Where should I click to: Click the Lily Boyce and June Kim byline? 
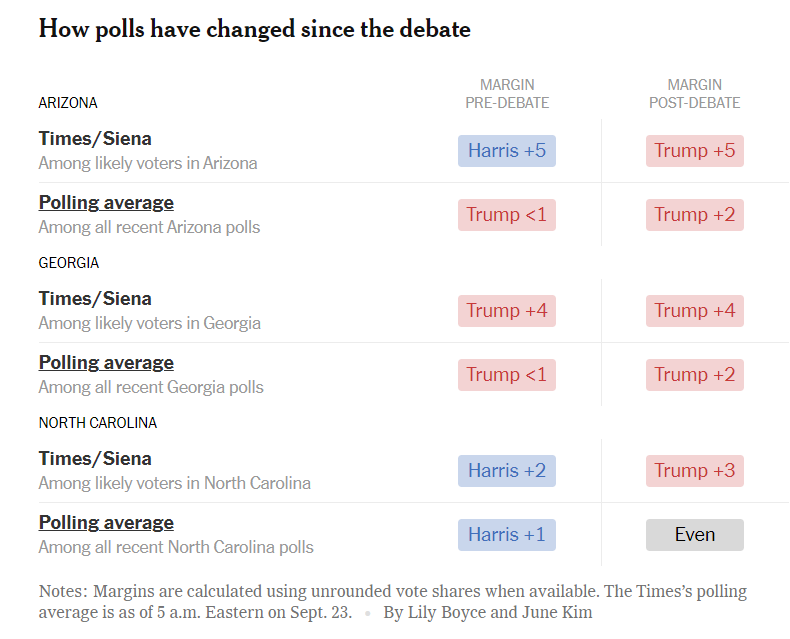tap(488, 612)
